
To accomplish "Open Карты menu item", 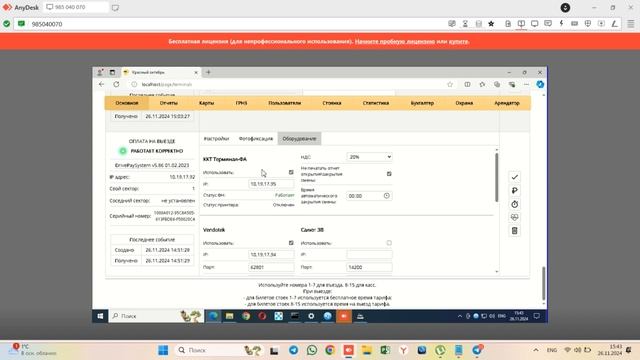I will click(207, 103).
